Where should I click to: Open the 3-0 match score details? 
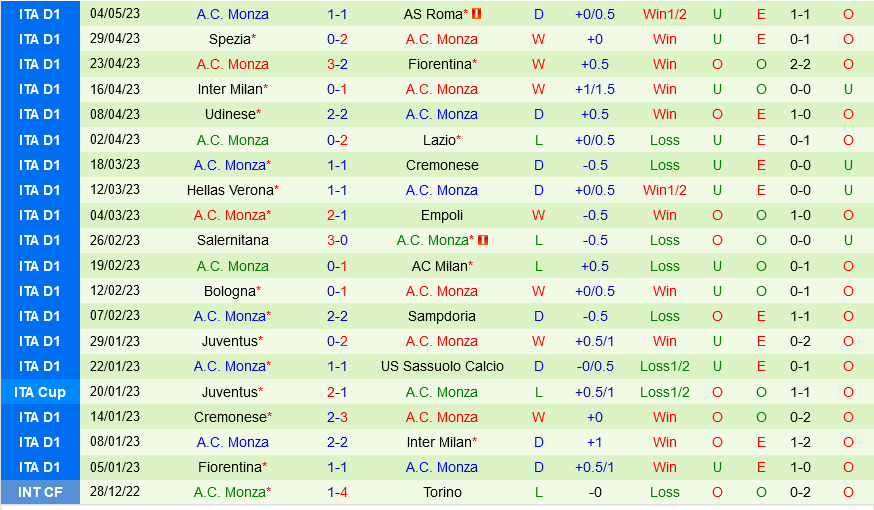(337, 240)
